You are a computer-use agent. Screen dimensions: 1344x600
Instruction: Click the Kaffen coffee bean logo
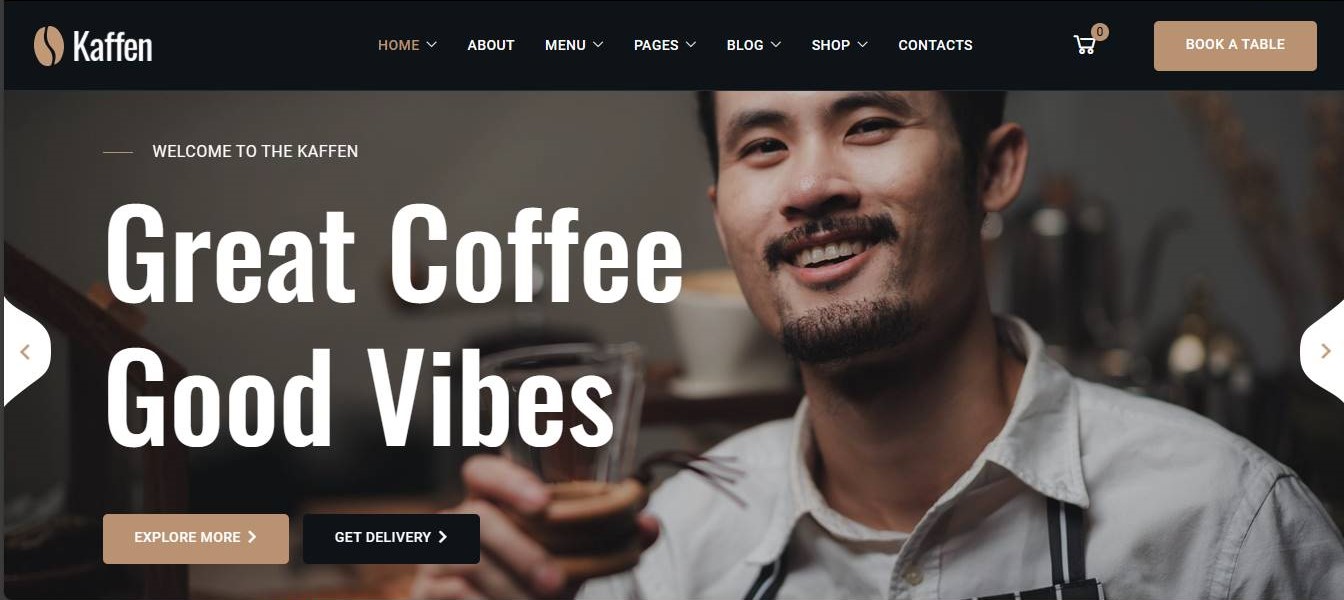48,46
